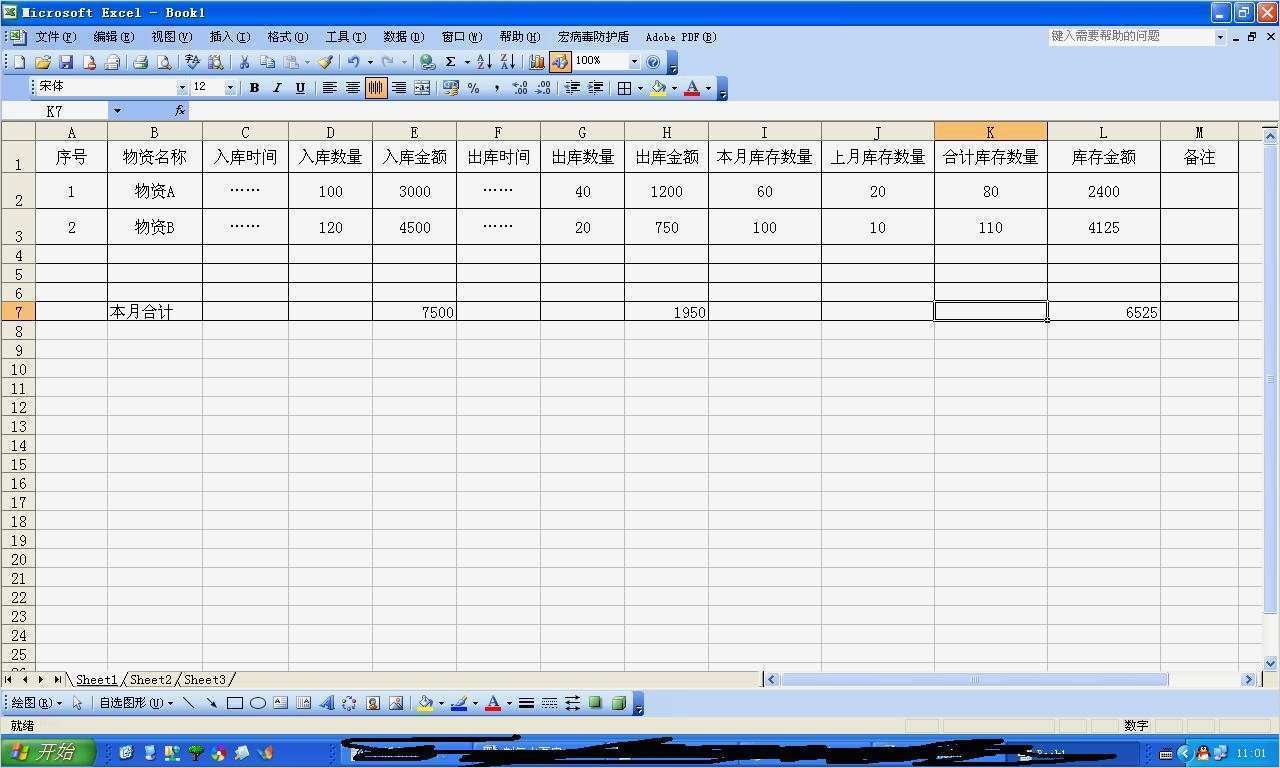This screenshot has height=768, width=1280.
Task: Select cell containing 本月合计
Action: click(x=154, y=311)
